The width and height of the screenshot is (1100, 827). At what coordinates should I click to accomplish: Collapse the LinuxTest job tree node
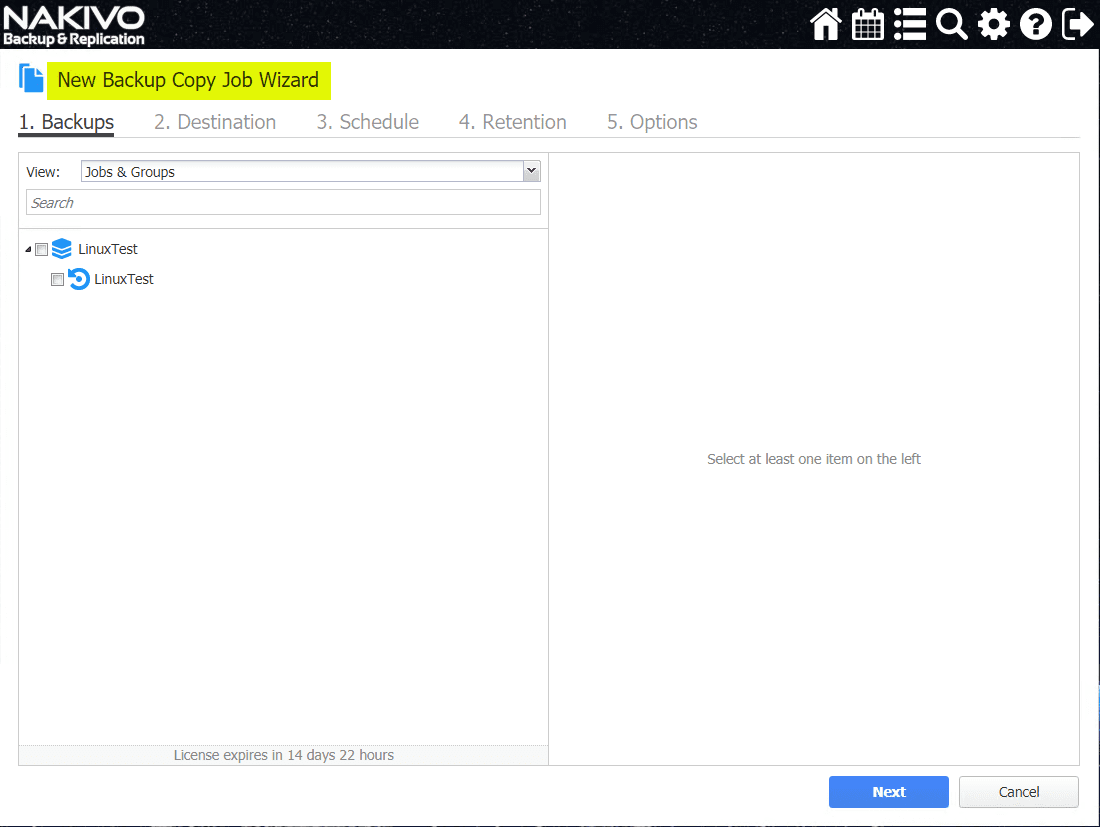[x=28, y=249]
